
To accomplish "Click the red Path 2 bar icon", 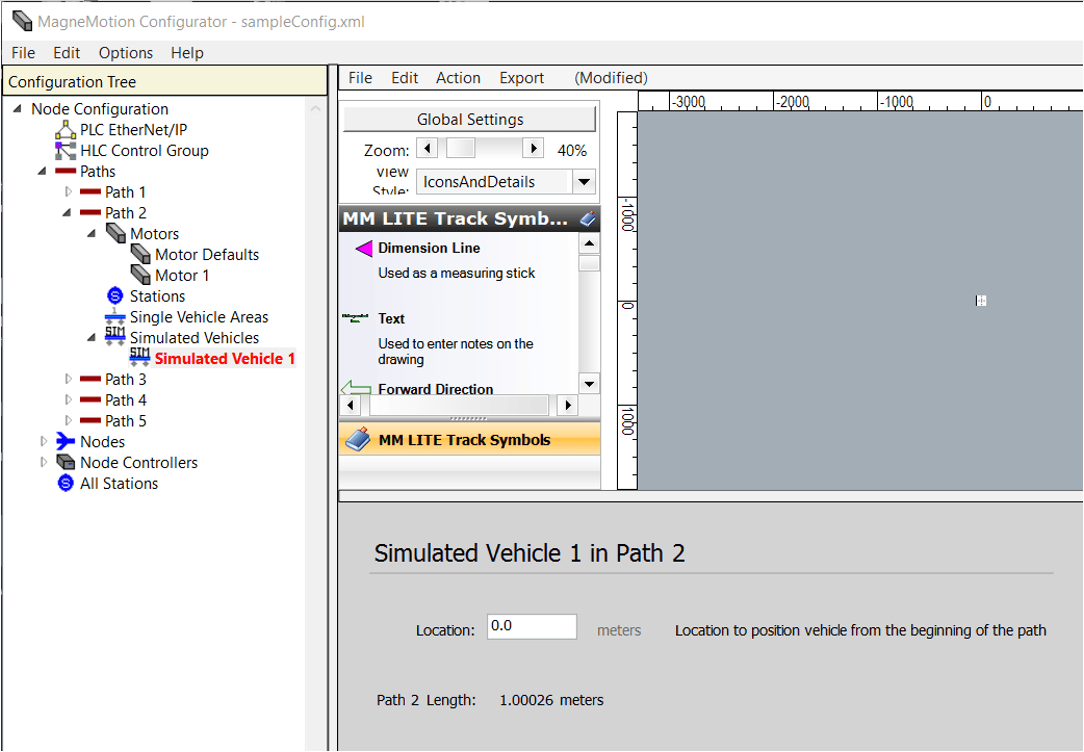I will 90,213.
